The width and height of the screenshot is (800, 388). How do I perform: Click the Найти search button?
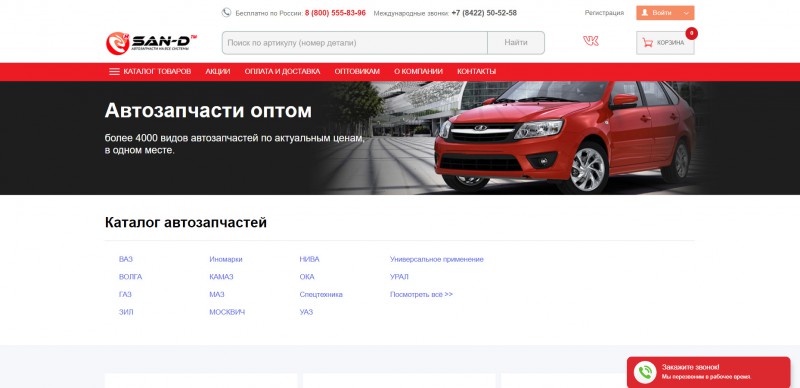coord(516,43)
